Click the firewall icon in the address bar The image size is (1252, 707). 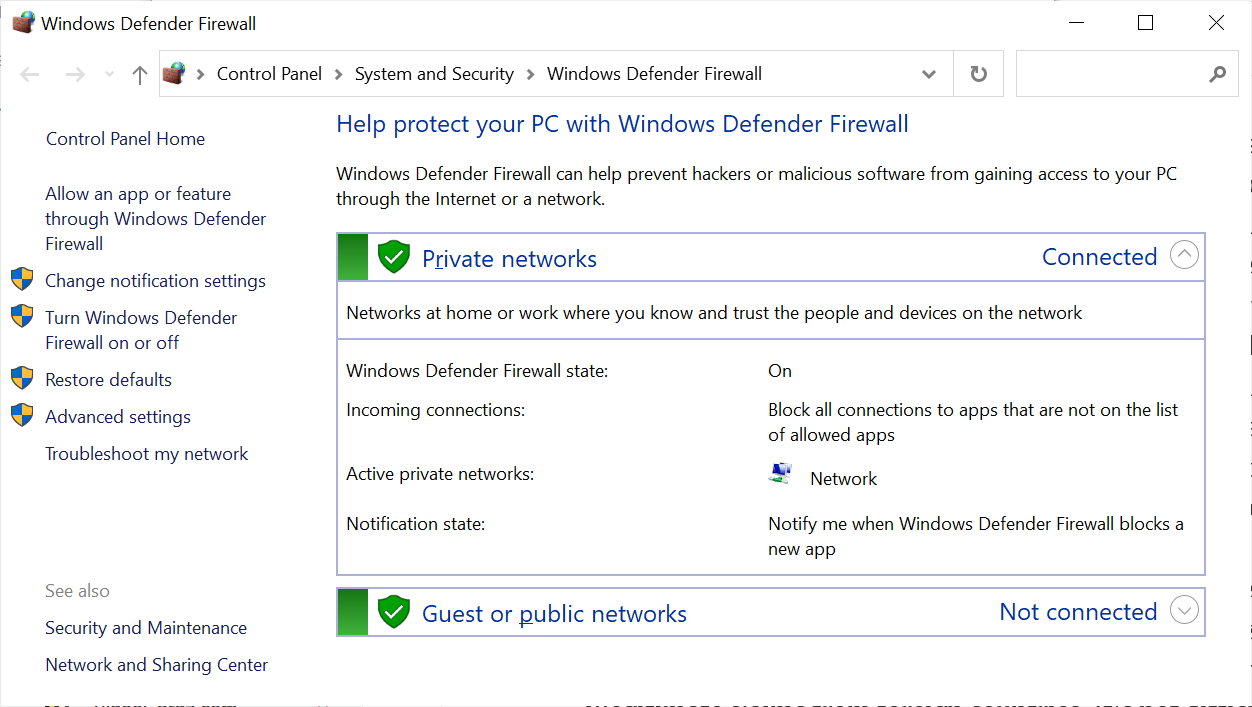(x=174, y=73)
